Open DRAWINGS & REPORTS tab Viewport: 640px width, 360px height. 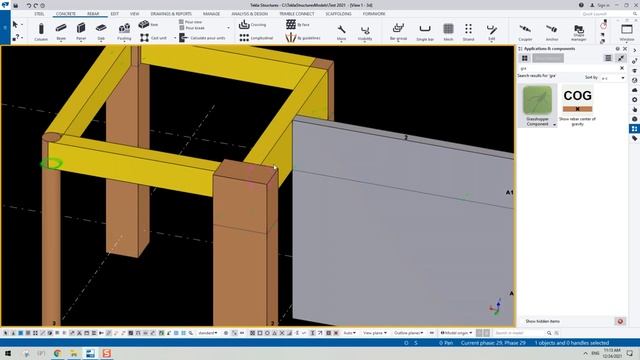[171, 14]
